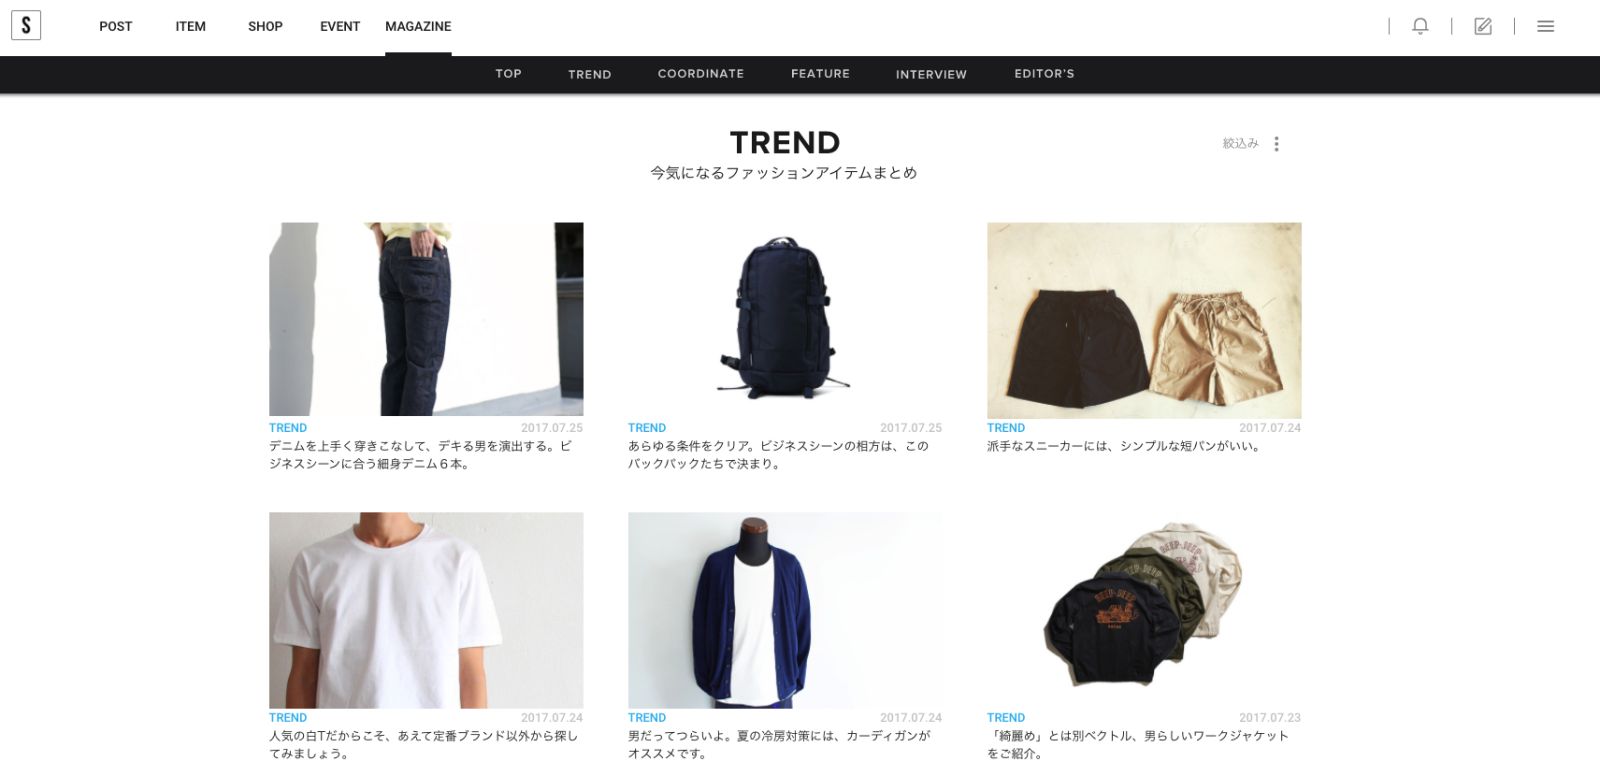This screenshot has height=776, width=1600.
Task: Open the SHOP menu item
Action: pos(265,26)
